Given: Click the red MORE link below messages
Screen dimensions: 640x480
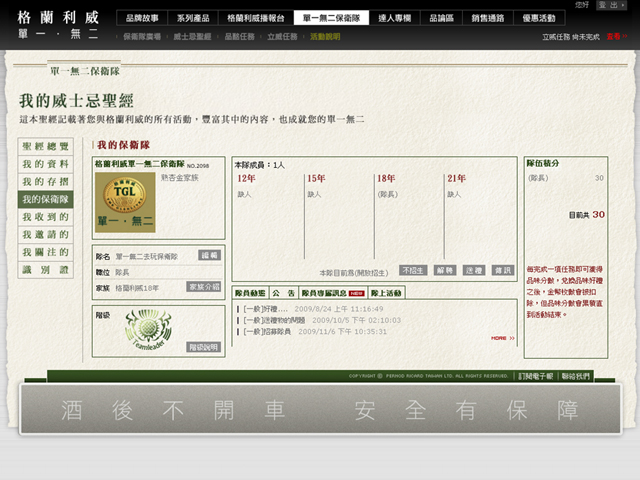Looking at the screenshot, I should 503,338.
